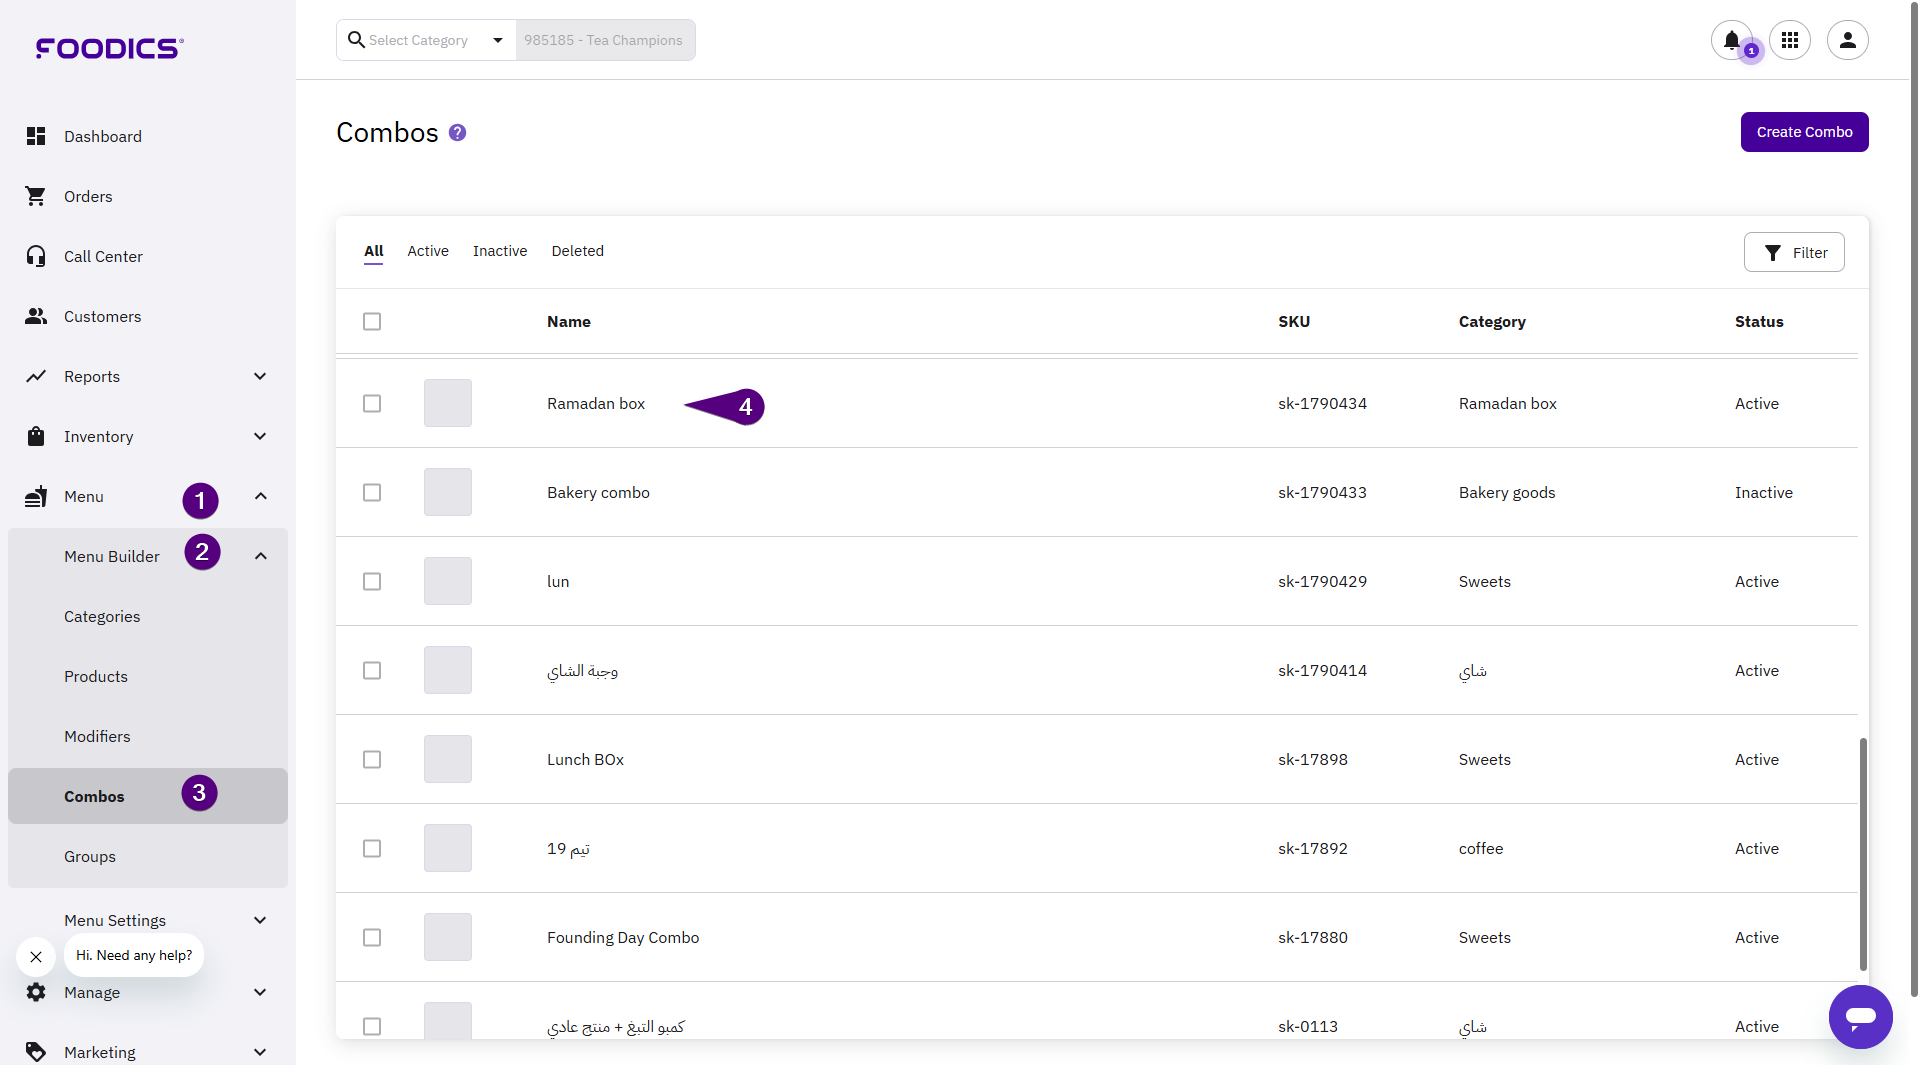This screenshot has width=1920, height=1065.
Task: Open the live chat bubble icon
Action: pyautogui.click(x=1860, y=1017)
